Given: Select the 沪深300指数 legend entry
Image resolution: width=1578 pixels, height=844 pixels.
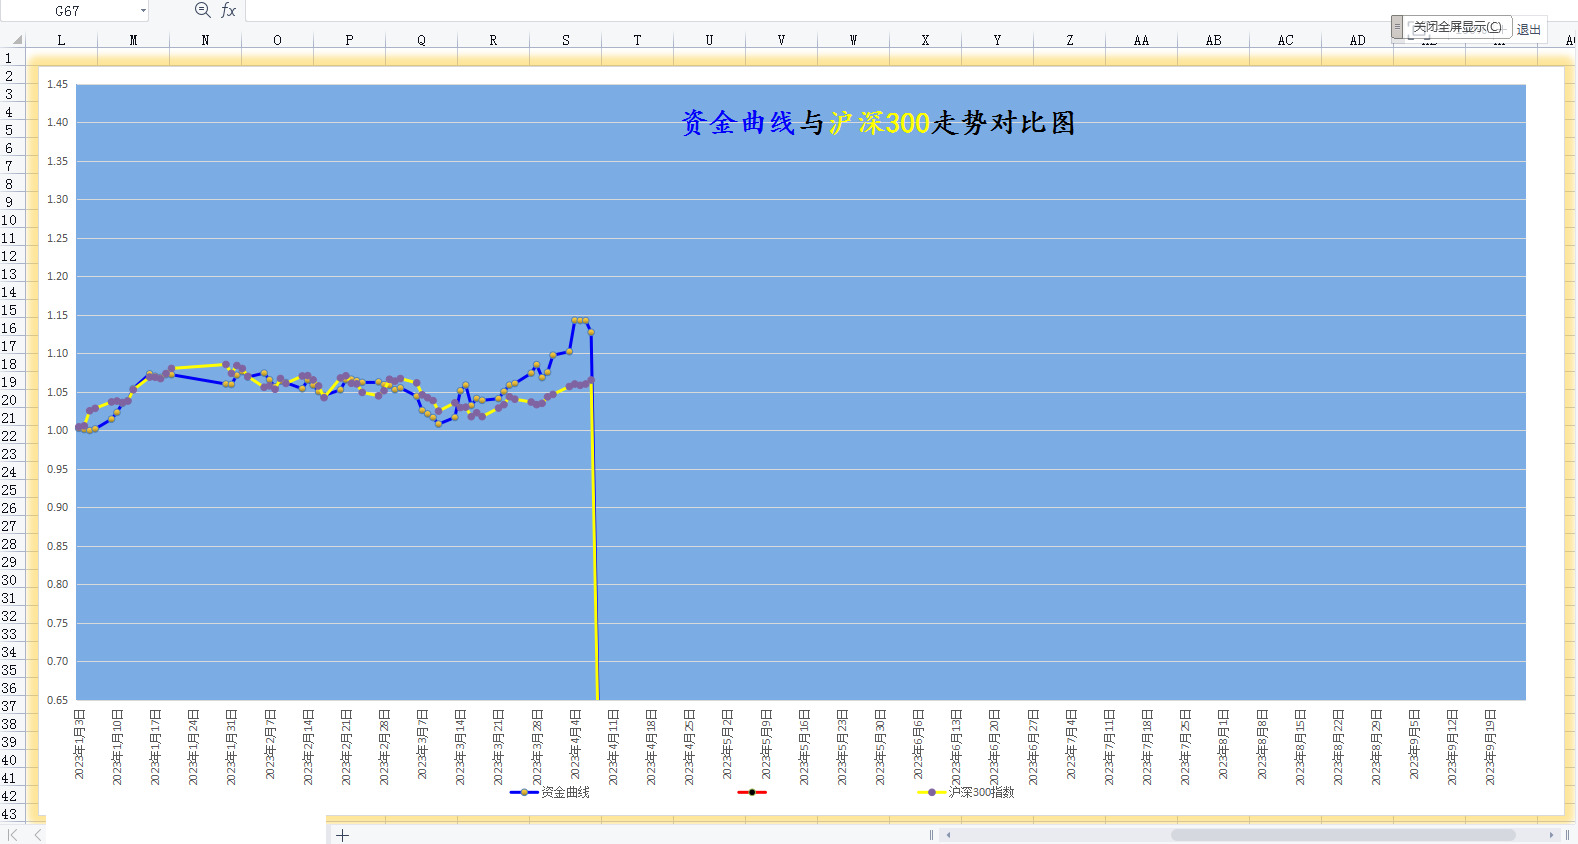Looking at the screenshot, I should coord(967,792).
